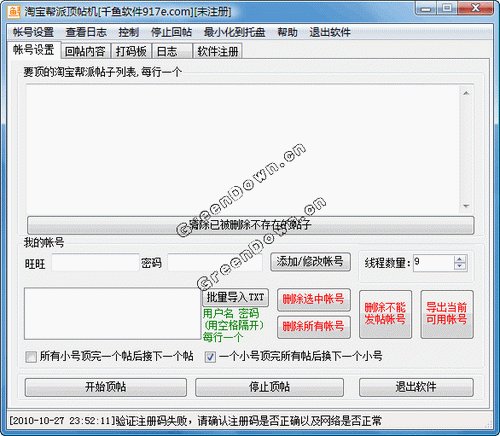
Task: Click the 停止顶帖 button
Action: [x=269, y=387]
